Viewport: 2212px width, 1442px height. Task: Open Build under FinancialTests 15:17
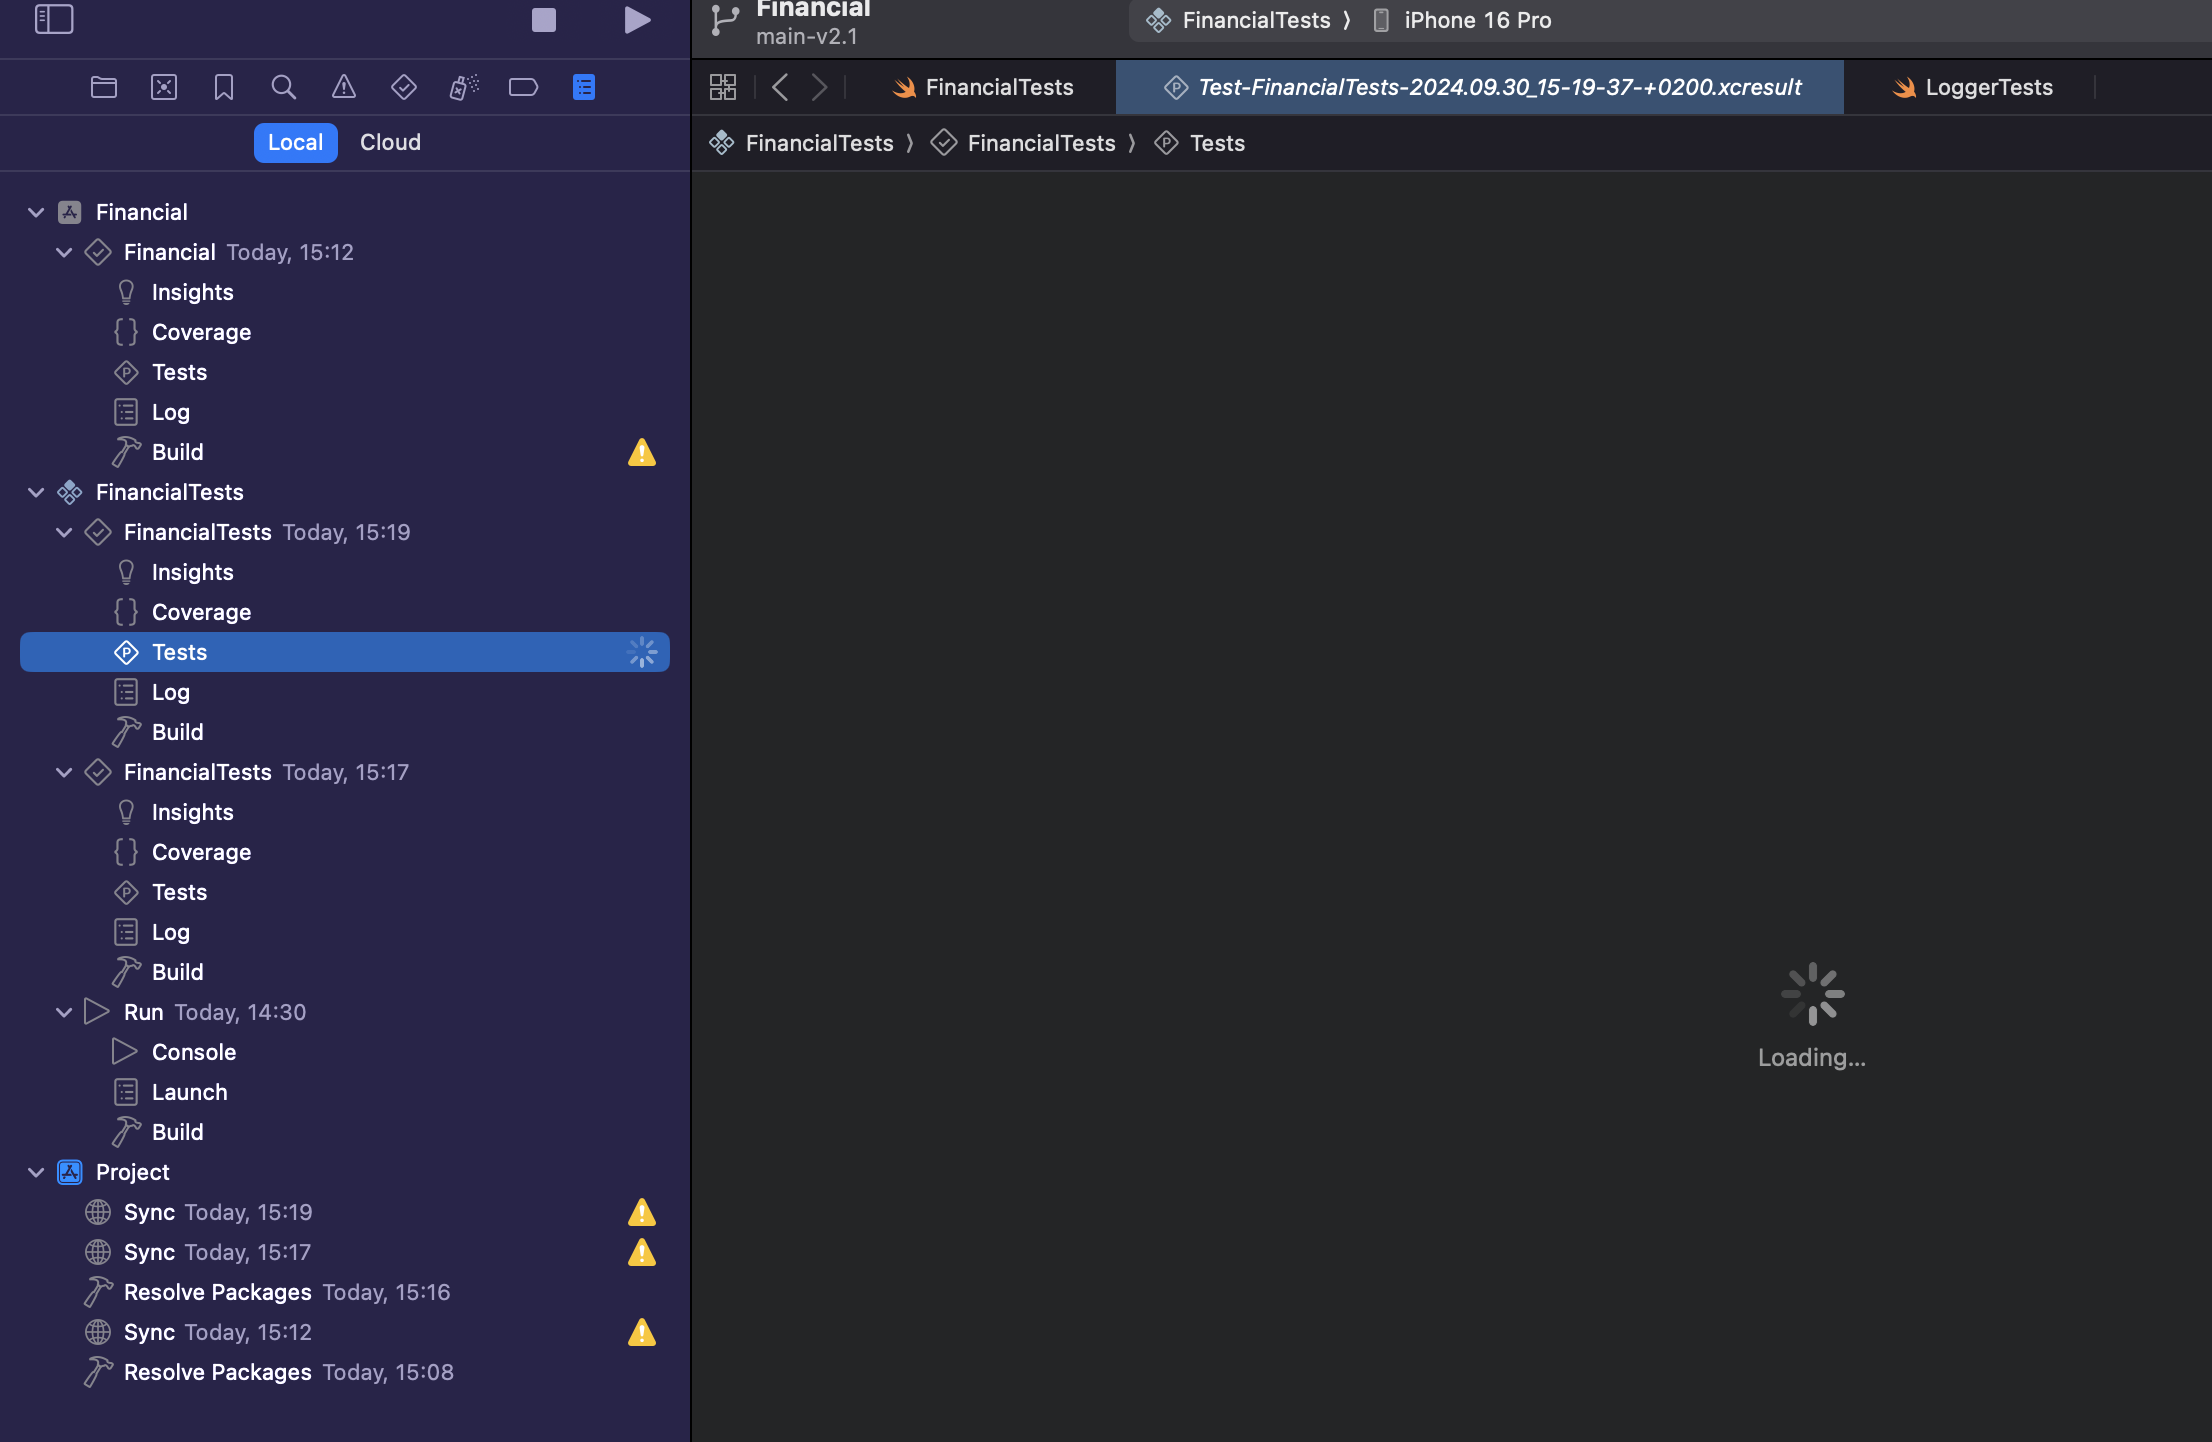pos(345,972)
